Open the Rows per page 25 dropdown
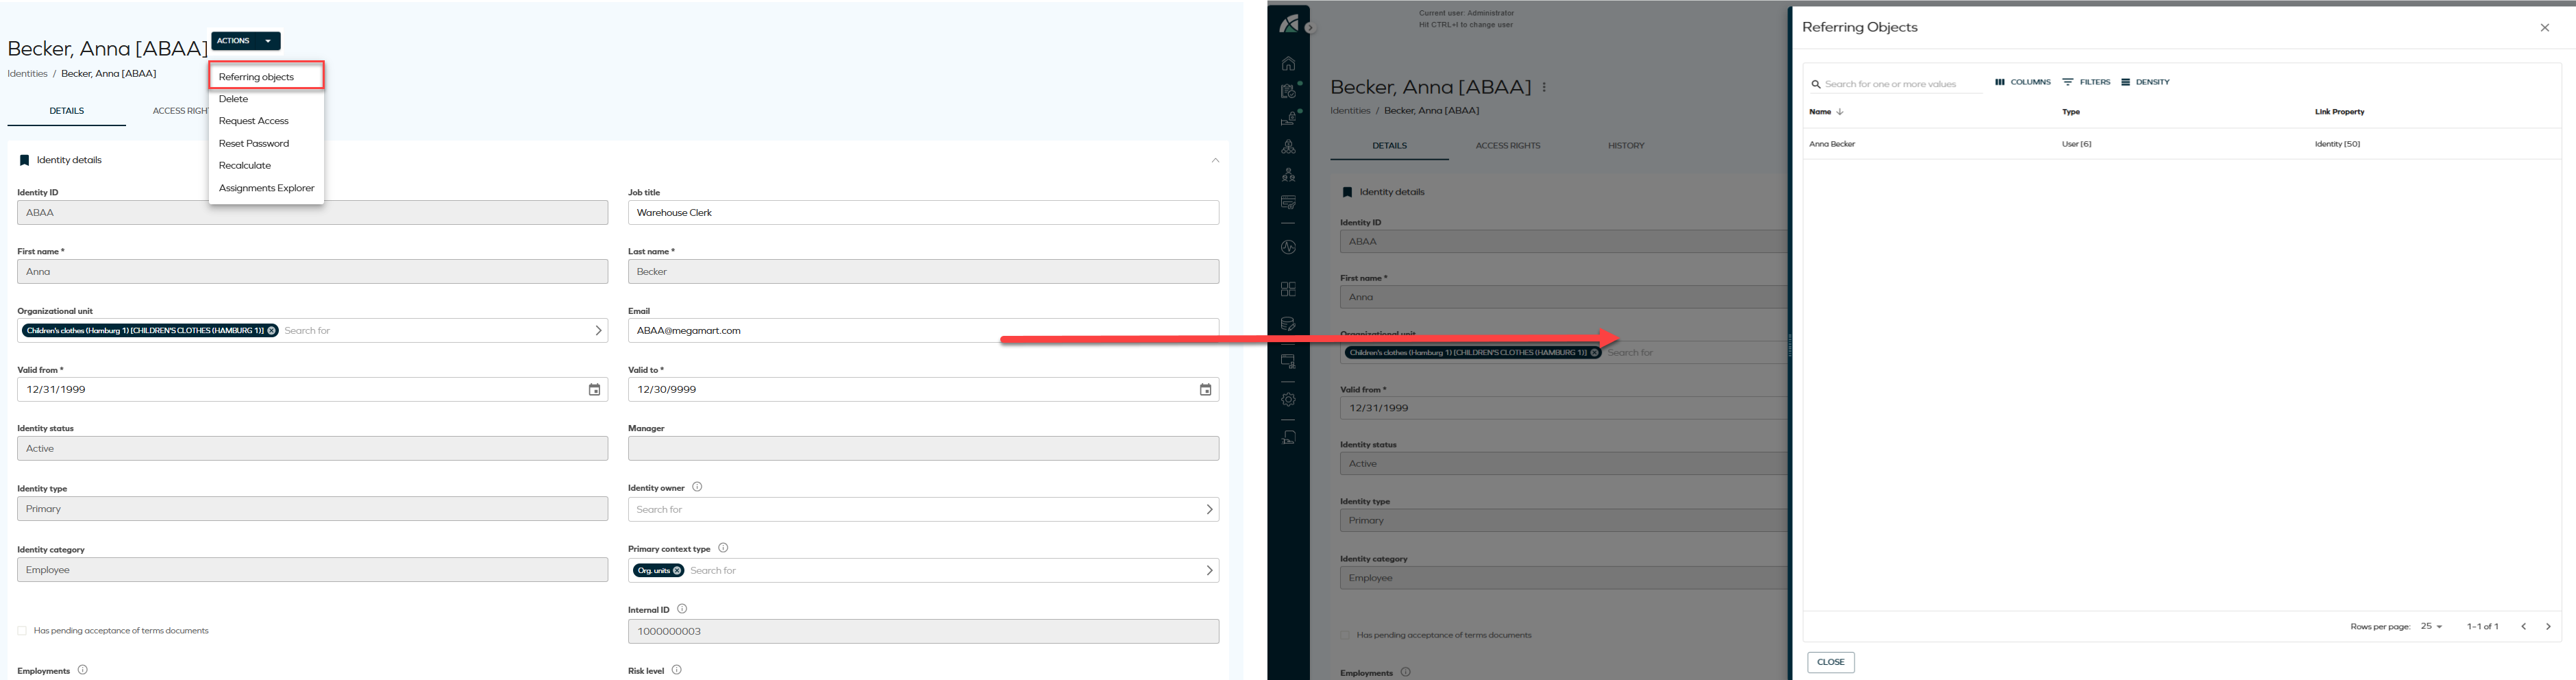The height and width of the screenshot is (680, 2576). click(x=2431, y=627)
